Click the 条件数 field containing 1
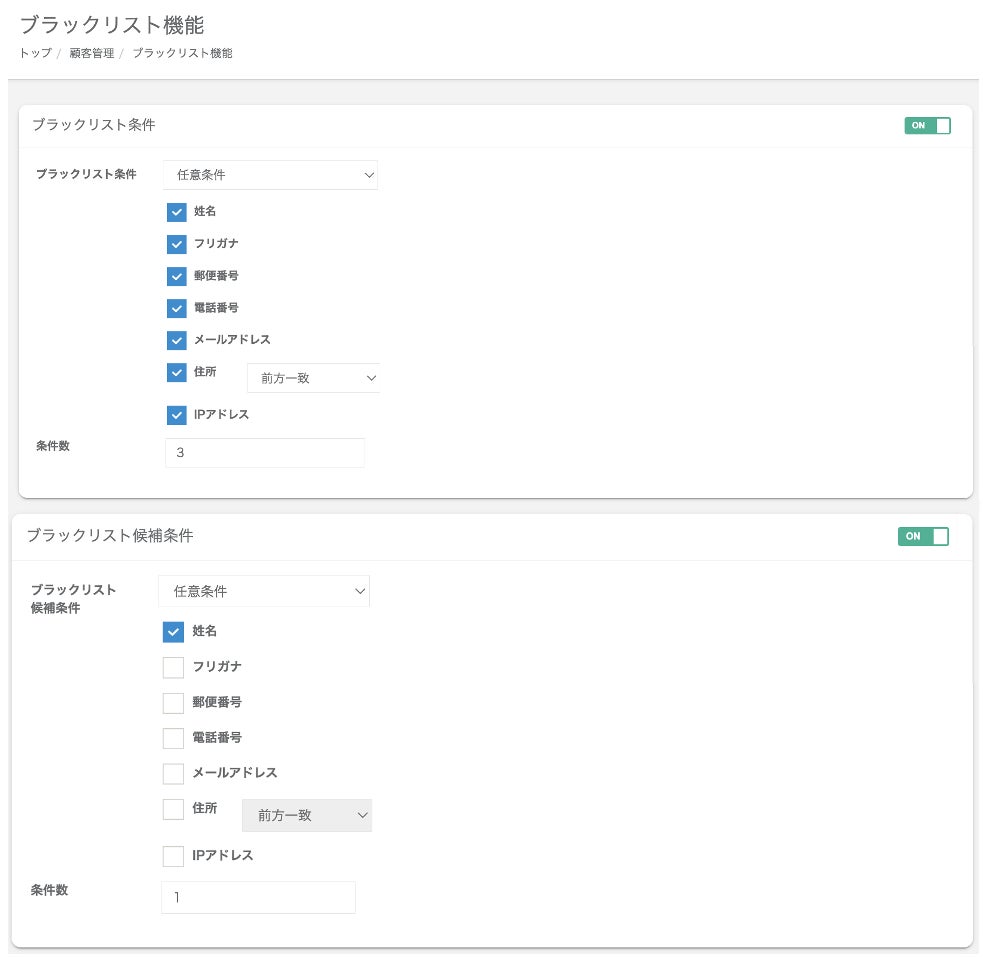 (x=258, y=898)
